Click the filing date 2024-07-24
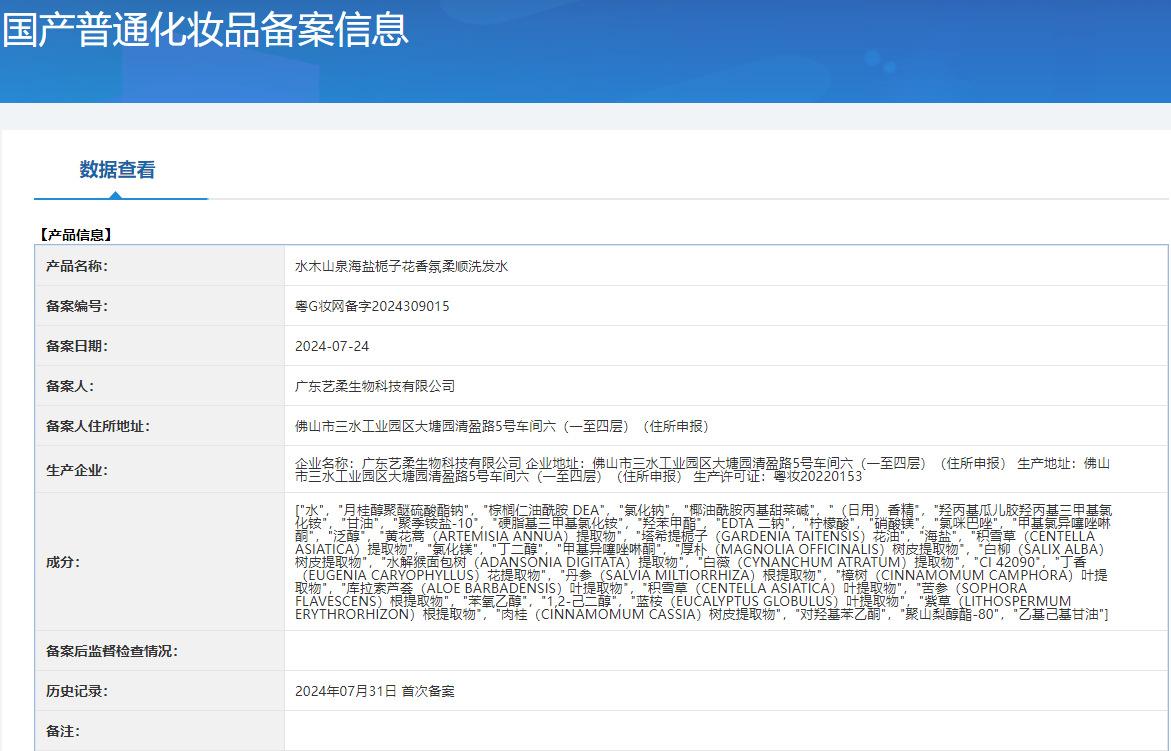The width and height of the screenshot is (1171, 751). 332,346
